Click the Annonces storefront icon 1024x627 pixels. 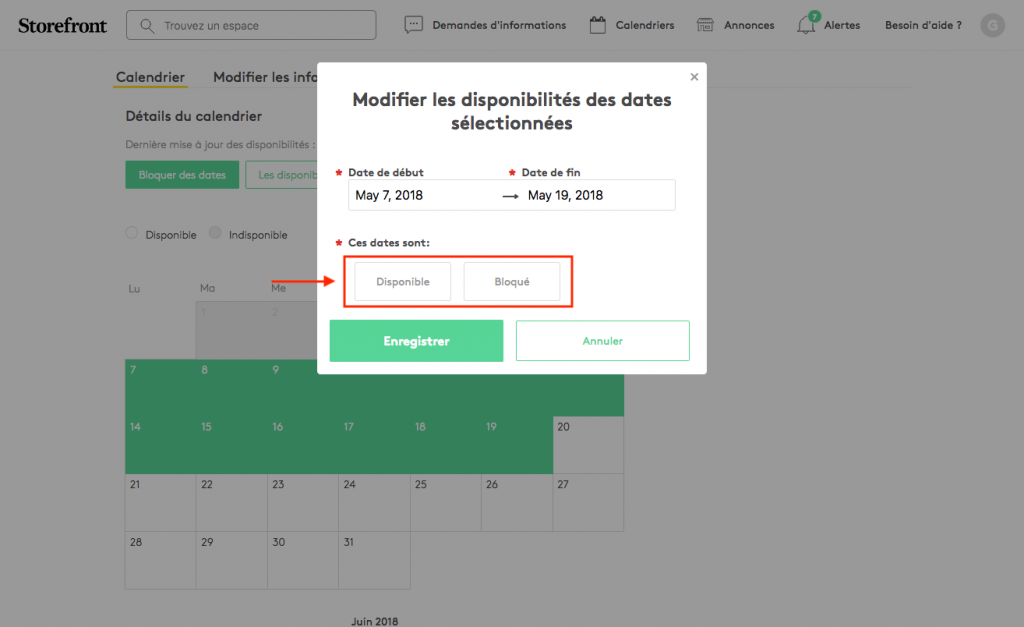coord(706,25)
